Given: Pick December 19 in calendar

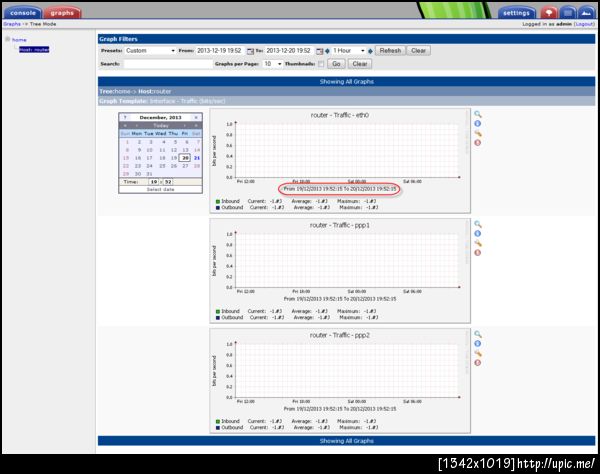Looking at the screenshot, I should click(174, 158).
